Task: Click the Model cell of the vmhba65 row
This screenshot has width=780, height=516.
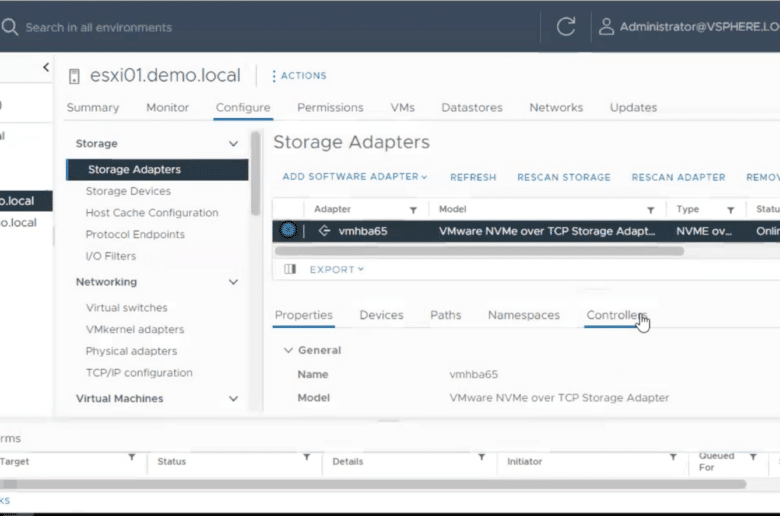Action: click(x=547, y=231)
